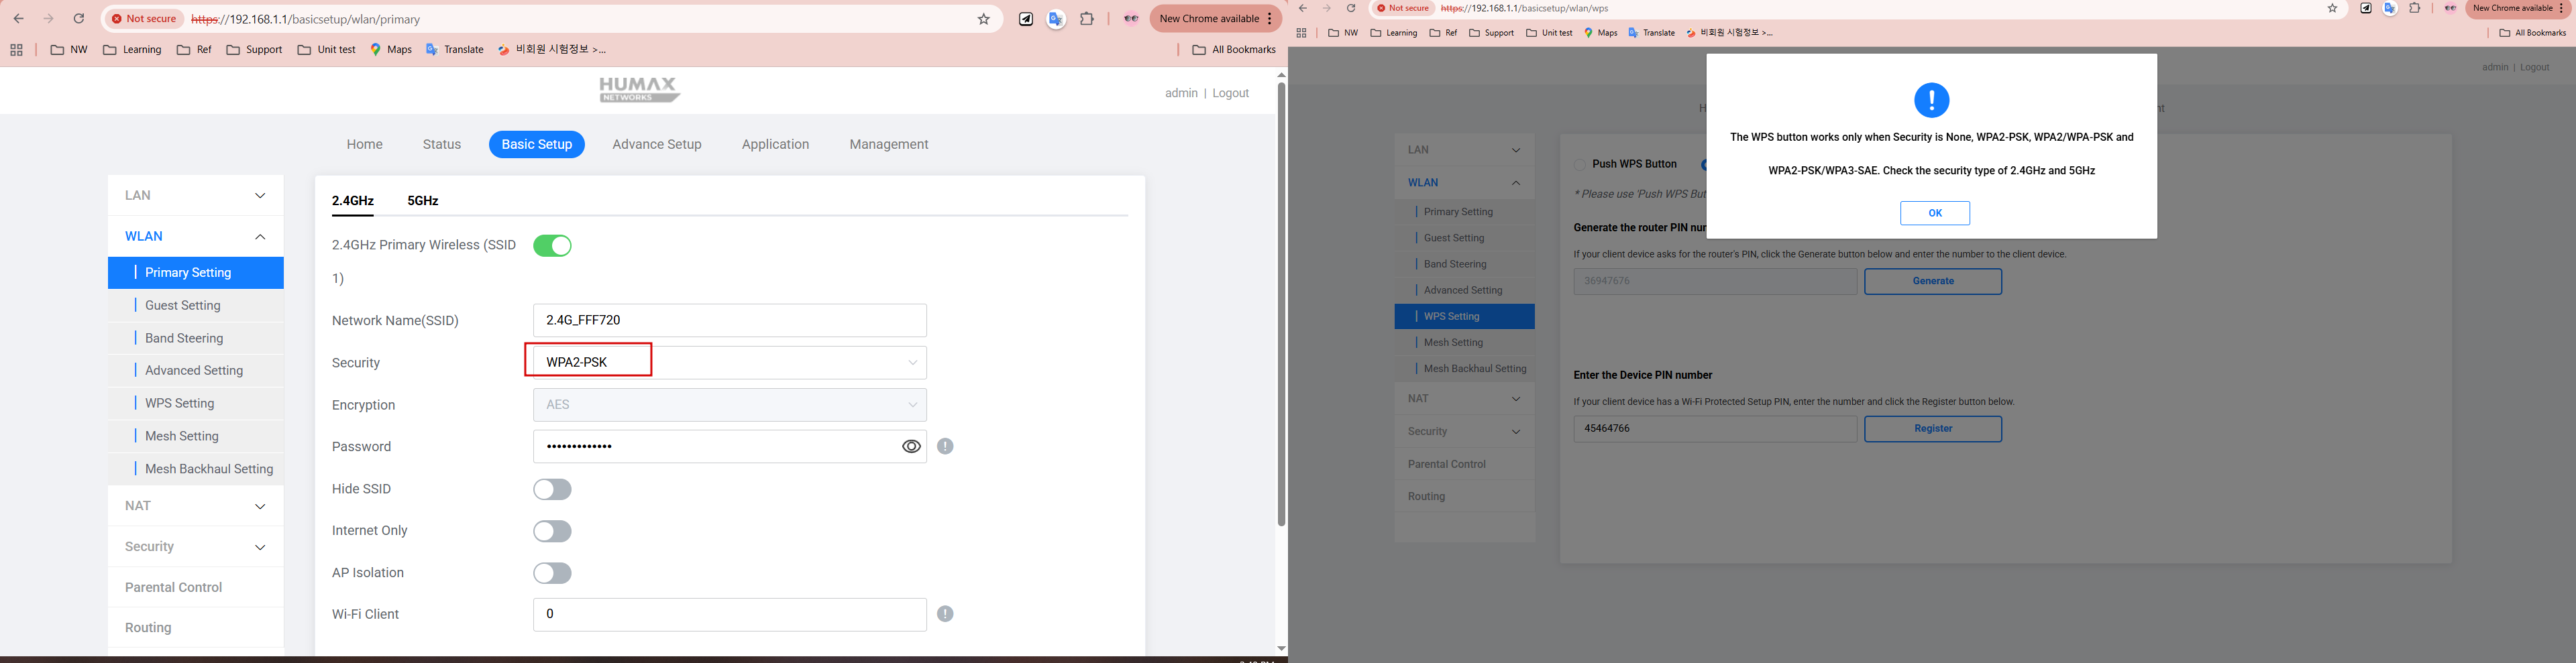Switch to the 5GHz tab
This screenshot has height=663, width=2576.
coord(423,201)
